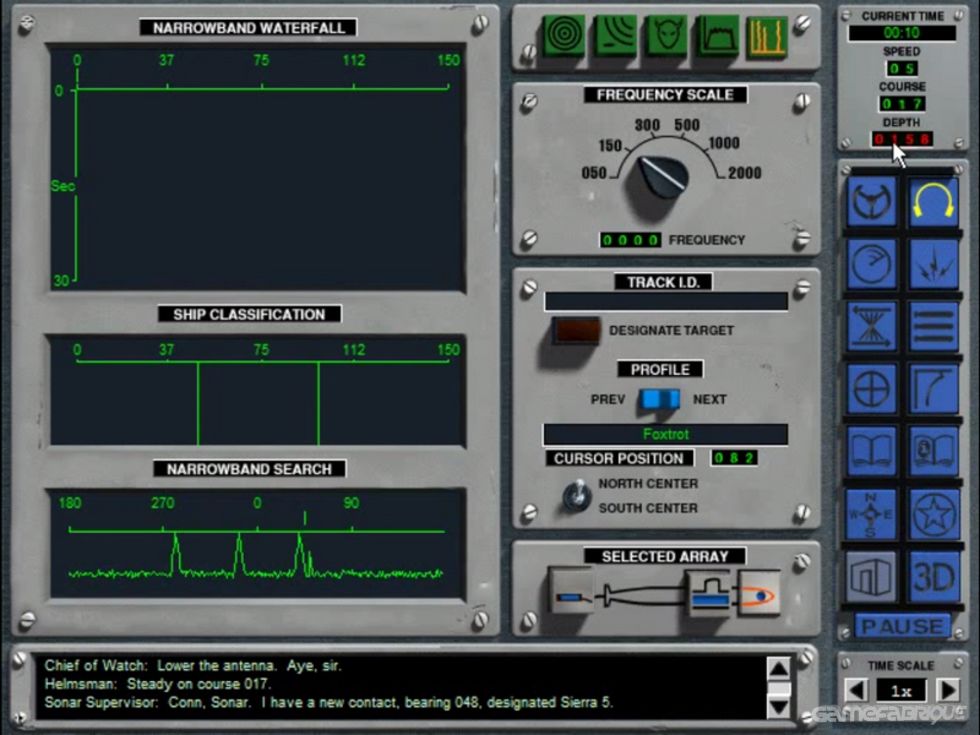Open the weapons explosion station icon
Image resolution: width=980 pixels, height=735 pixels.
pos(933,264)
